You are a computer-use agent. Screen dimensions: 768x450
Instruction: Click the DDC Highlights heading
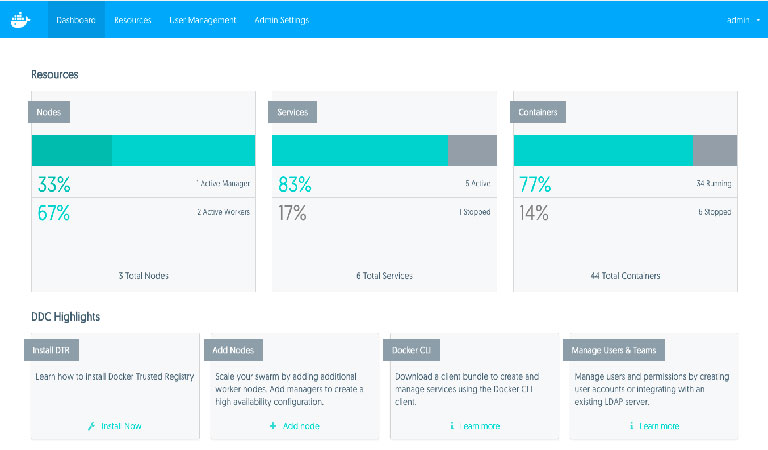click(66, 317)
